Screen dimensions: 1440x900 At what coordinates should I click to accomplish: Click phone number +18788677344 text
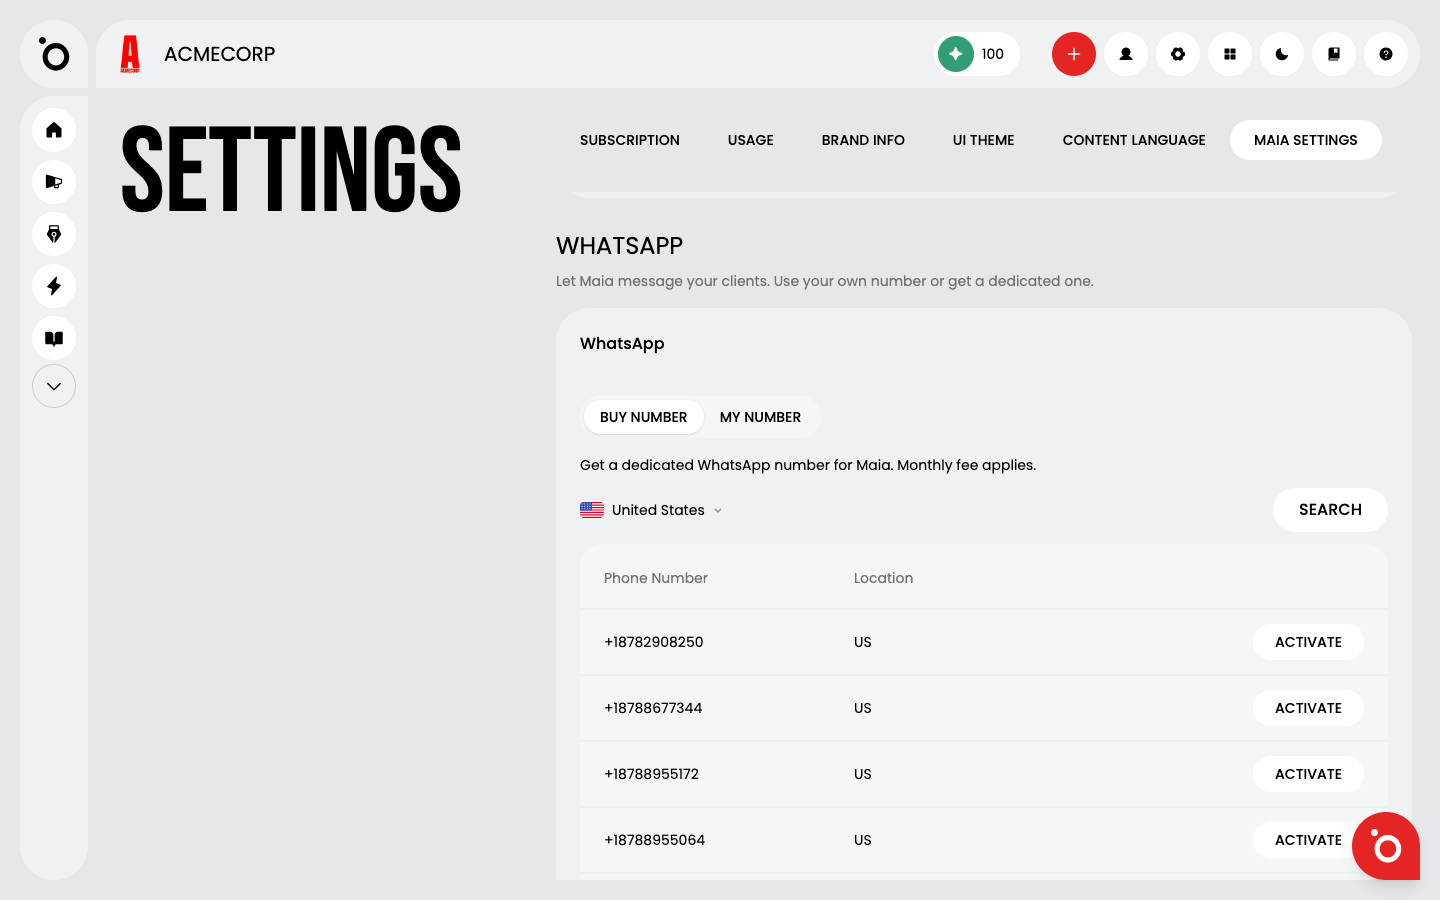click(x=653, y=708)
